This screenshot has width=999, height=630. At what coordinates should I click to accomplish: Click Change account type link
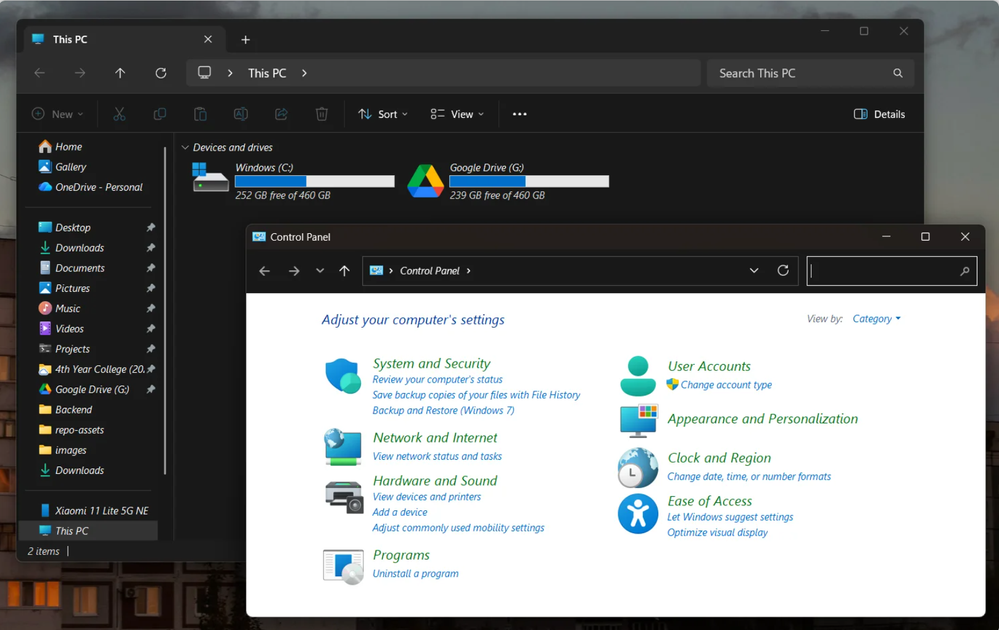click(x=726, y=385)
